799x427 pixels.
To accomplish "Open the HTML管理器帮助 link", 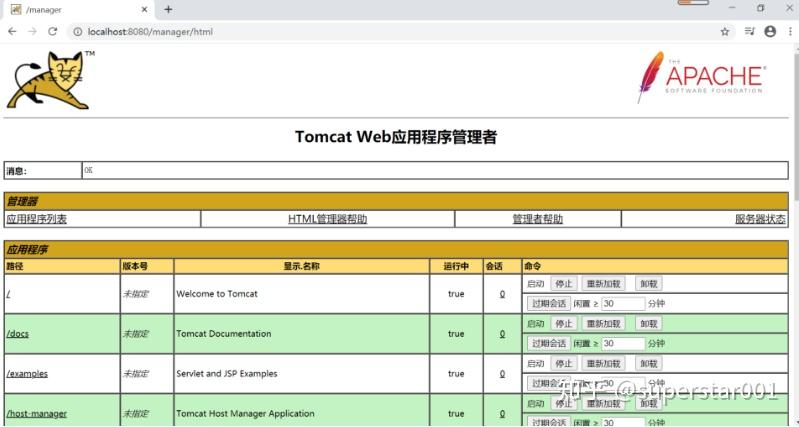I will pyautogui.click(x=327, y=219).
